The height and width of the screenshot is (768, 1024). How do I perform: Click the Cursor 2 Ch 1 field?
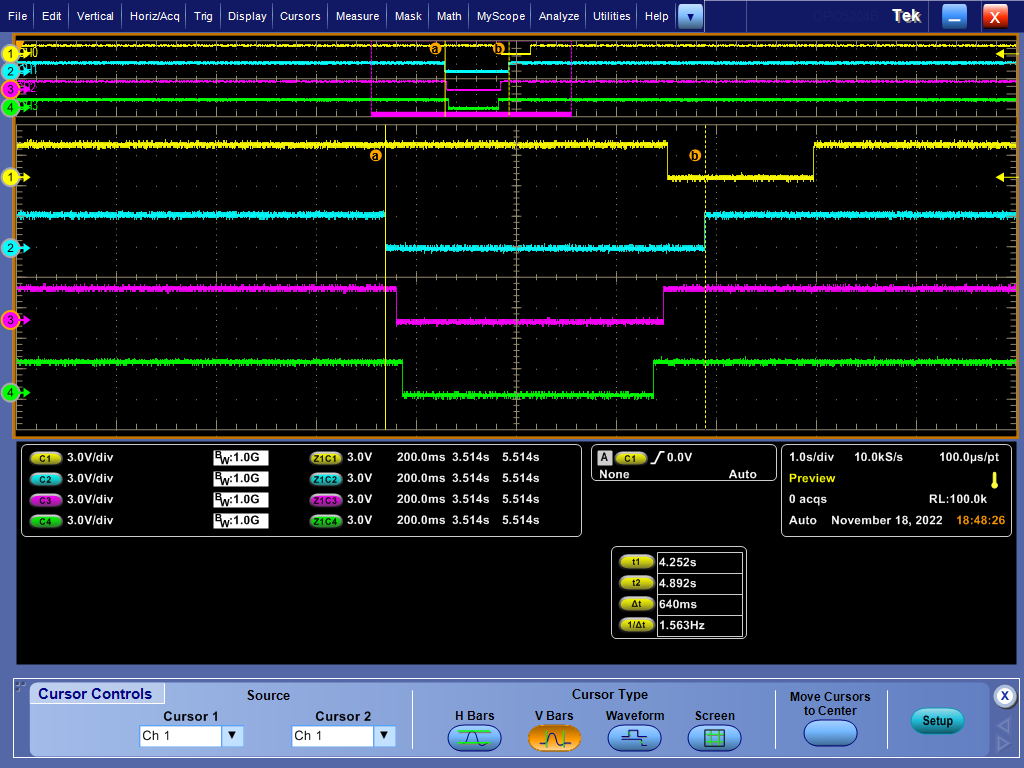[x=333, y=736]
